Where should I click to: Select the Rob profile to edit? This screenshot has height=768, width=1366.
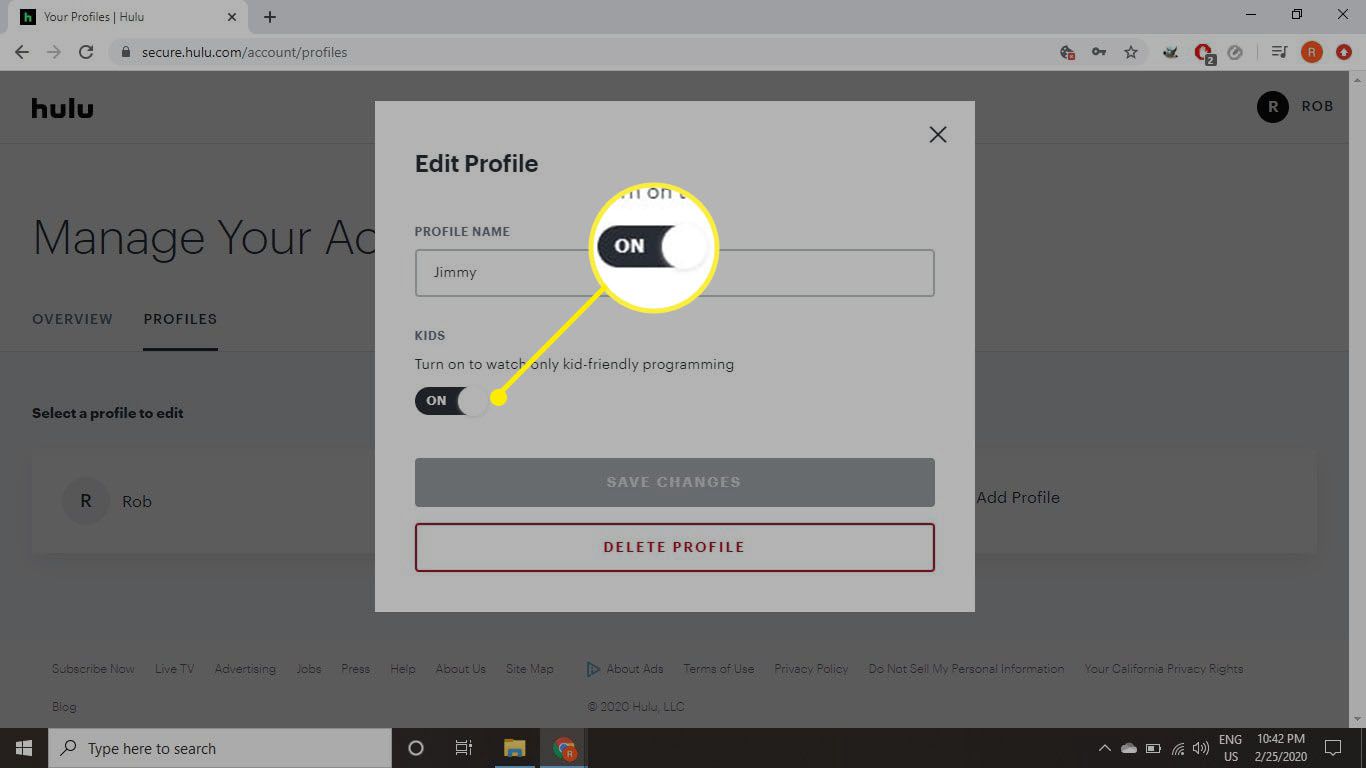click(108, 501)
